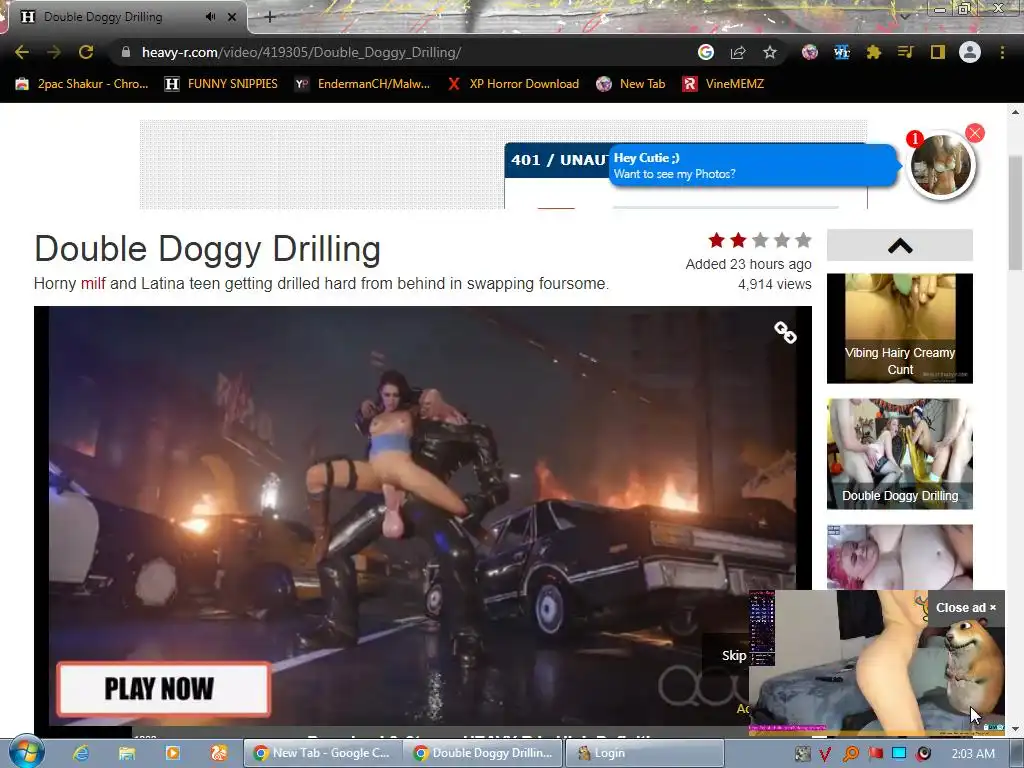View site information via the lock icon

pyautogui.click(x=126, y=52)
